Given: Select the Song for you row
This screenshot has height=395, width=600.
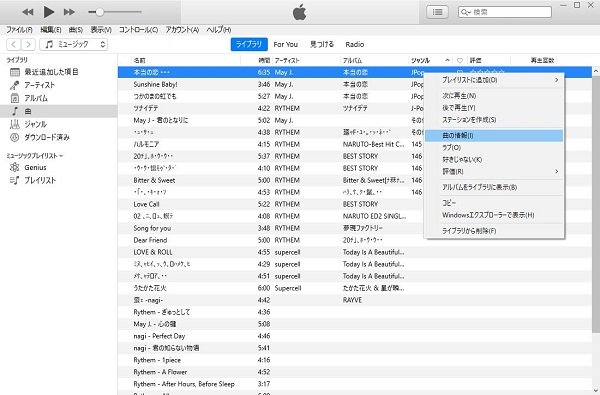Looking at the screenshot, I should 355,228.
